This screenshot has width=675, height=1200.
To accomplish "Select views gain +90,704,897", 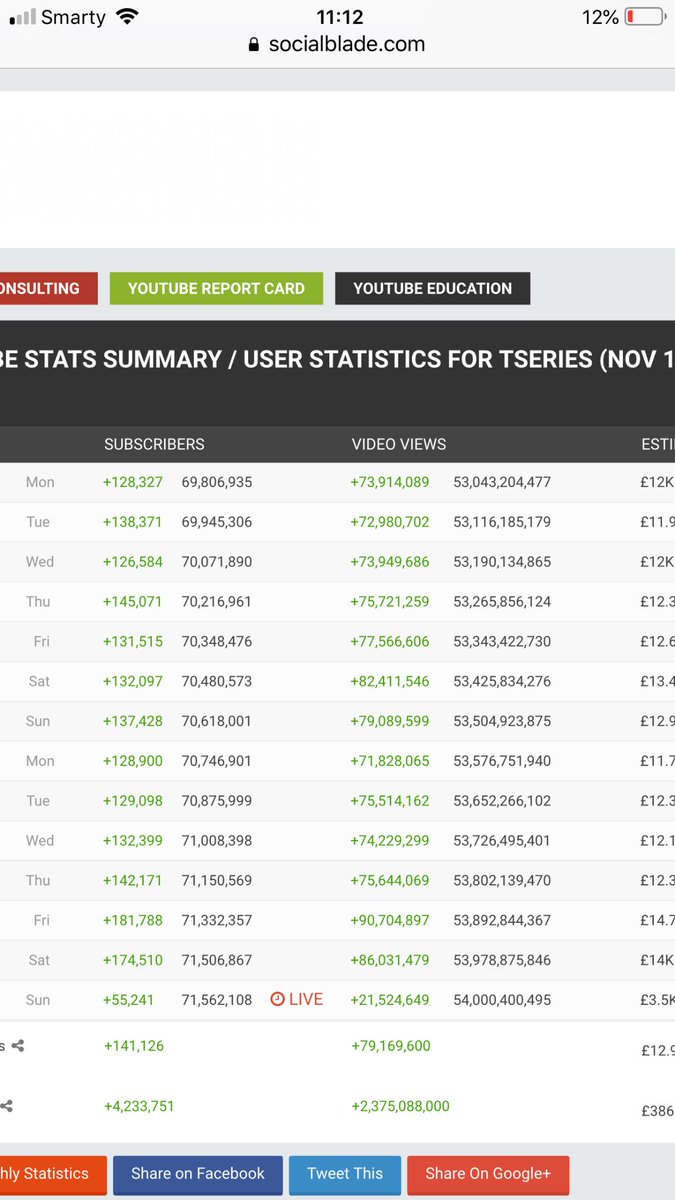I will point(390,920).
